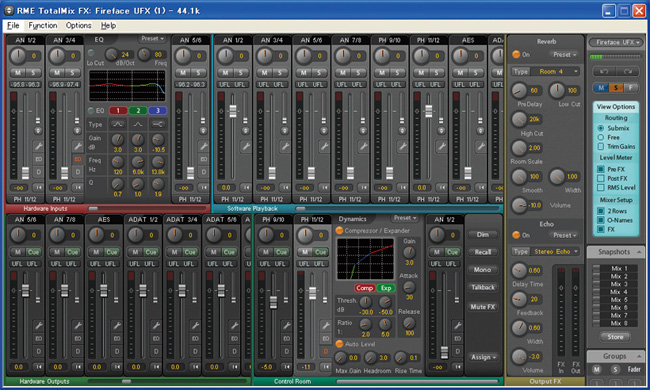Enable Post FX level meter checkbox

tap(600, 178)
